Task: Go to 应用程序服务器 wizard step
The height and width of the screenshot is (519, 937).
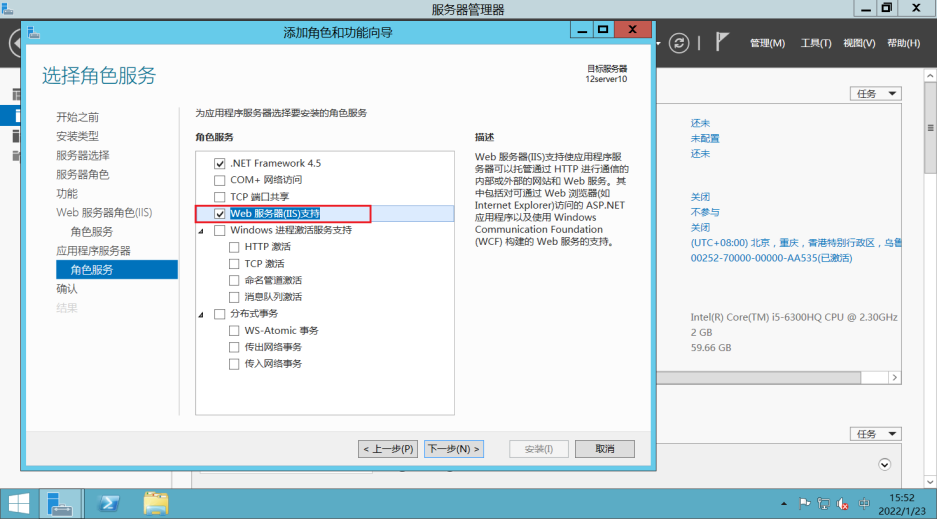Action: [x=93, y=251]
